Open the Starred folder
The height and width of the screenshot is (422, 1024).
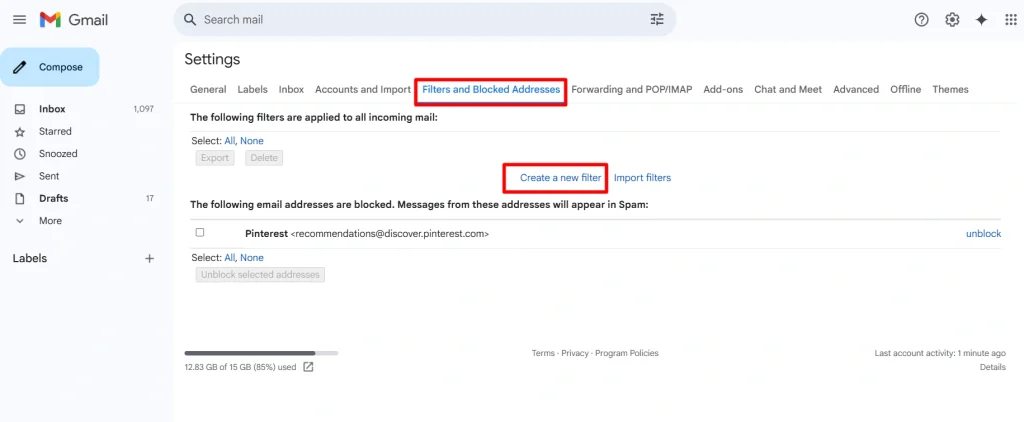pyautogui.click(x=55, y=131)
